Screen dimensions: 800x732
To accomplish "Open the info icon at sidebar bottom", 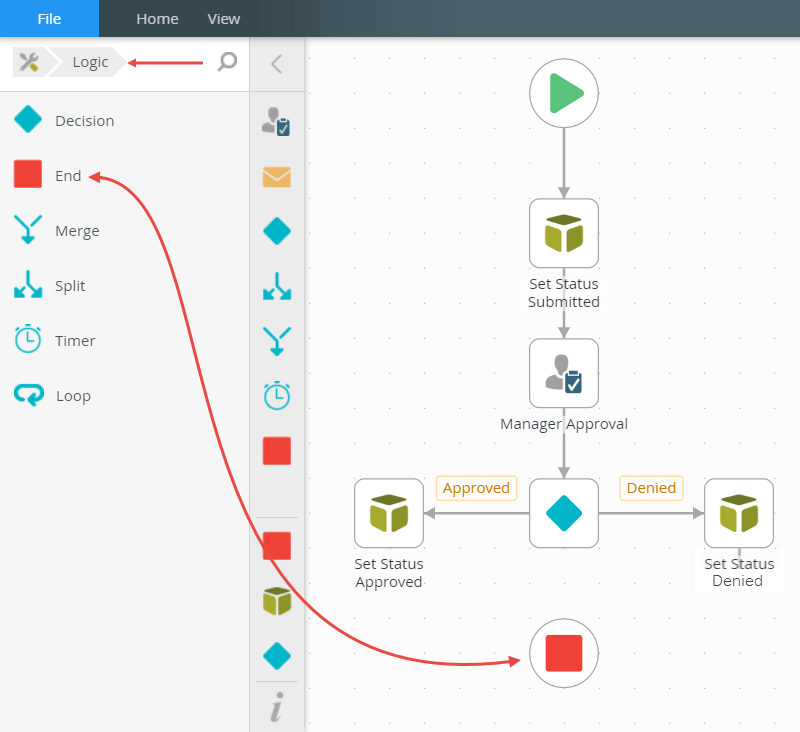I will click(x=276, y=708).
